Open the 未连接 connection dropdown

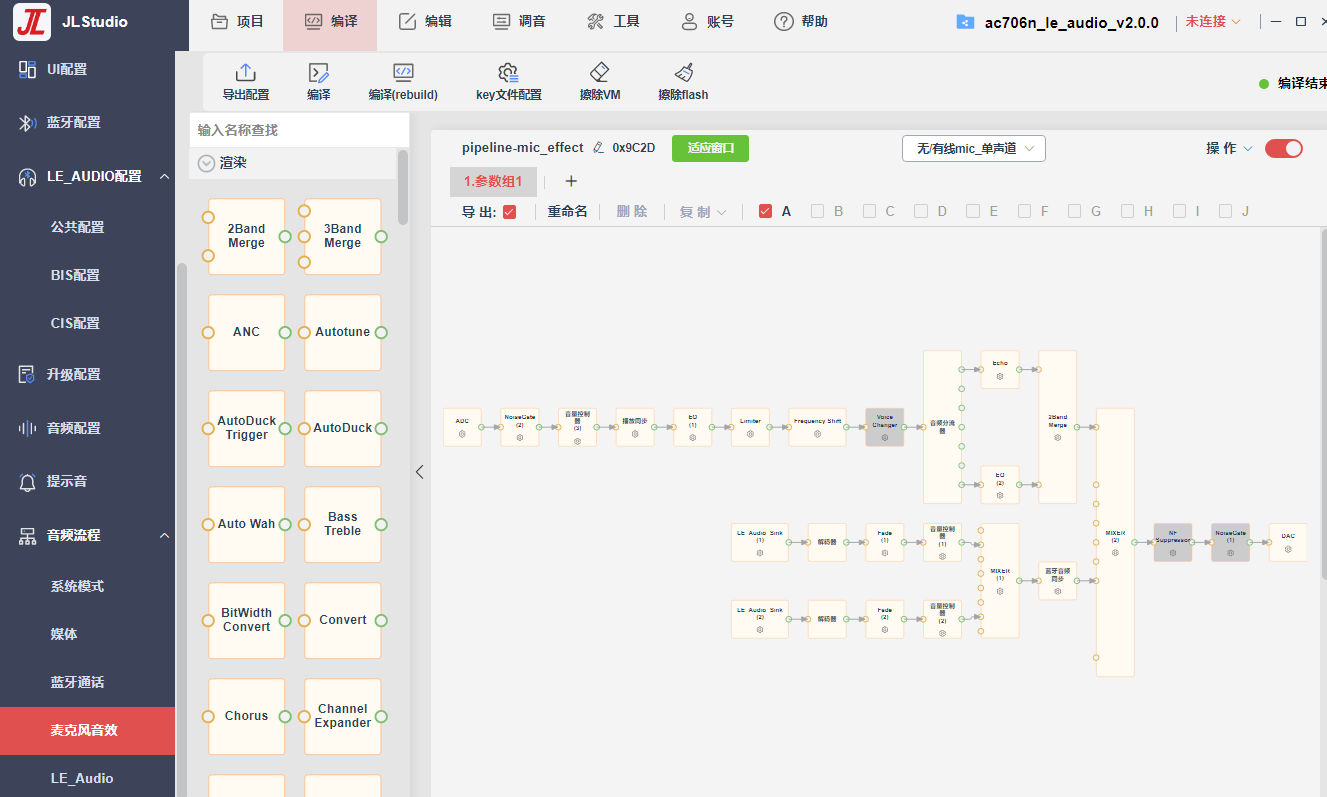coord(1213,21)
